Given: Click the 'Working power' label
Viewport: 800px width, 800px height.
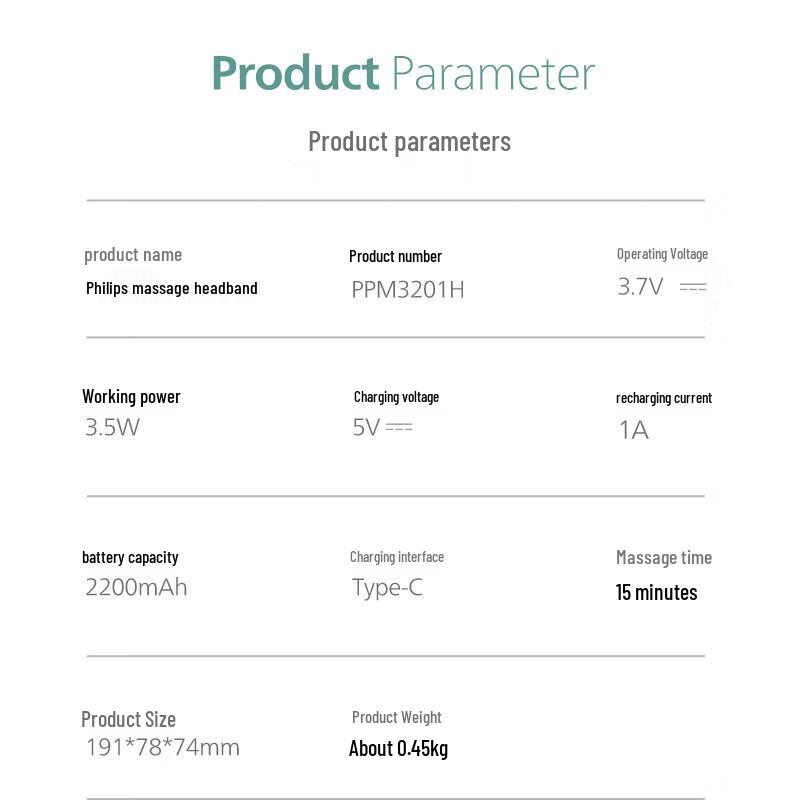Looking at the screenshot, I should point(131,396).
